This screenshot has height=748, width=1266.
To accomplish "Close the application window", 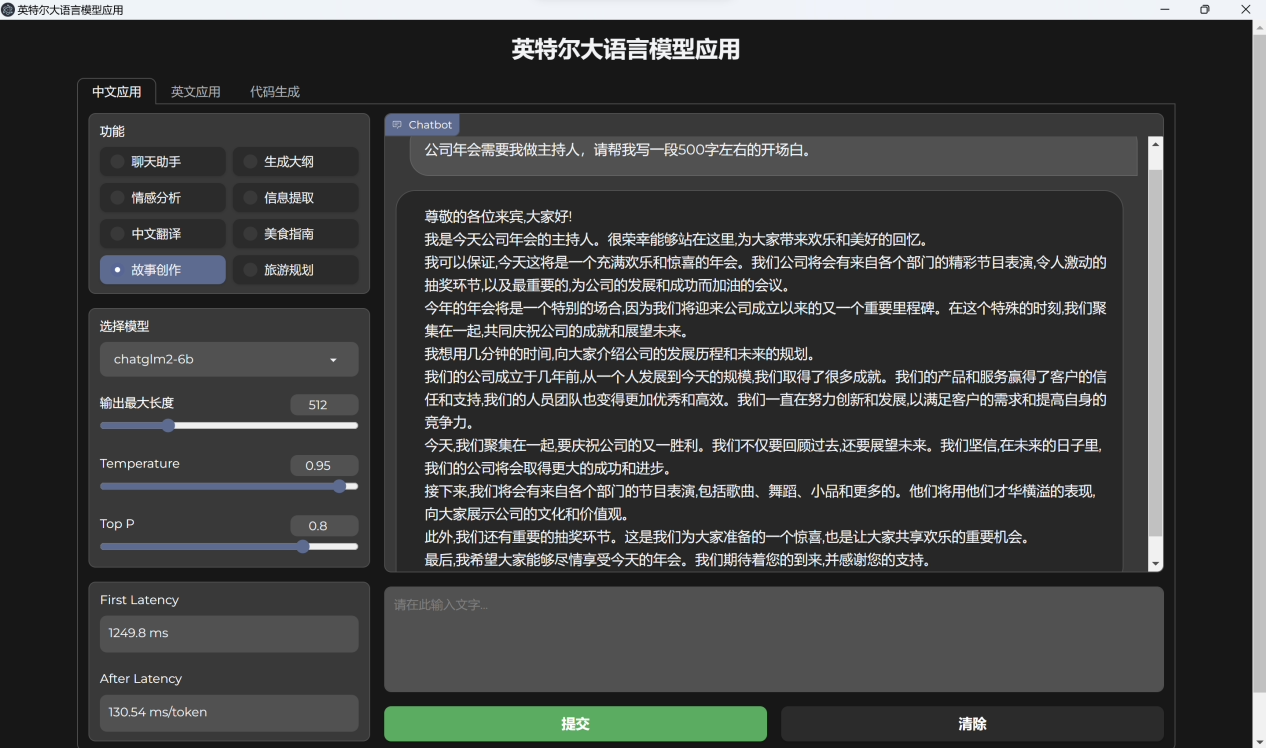I will pos(1246,10).
